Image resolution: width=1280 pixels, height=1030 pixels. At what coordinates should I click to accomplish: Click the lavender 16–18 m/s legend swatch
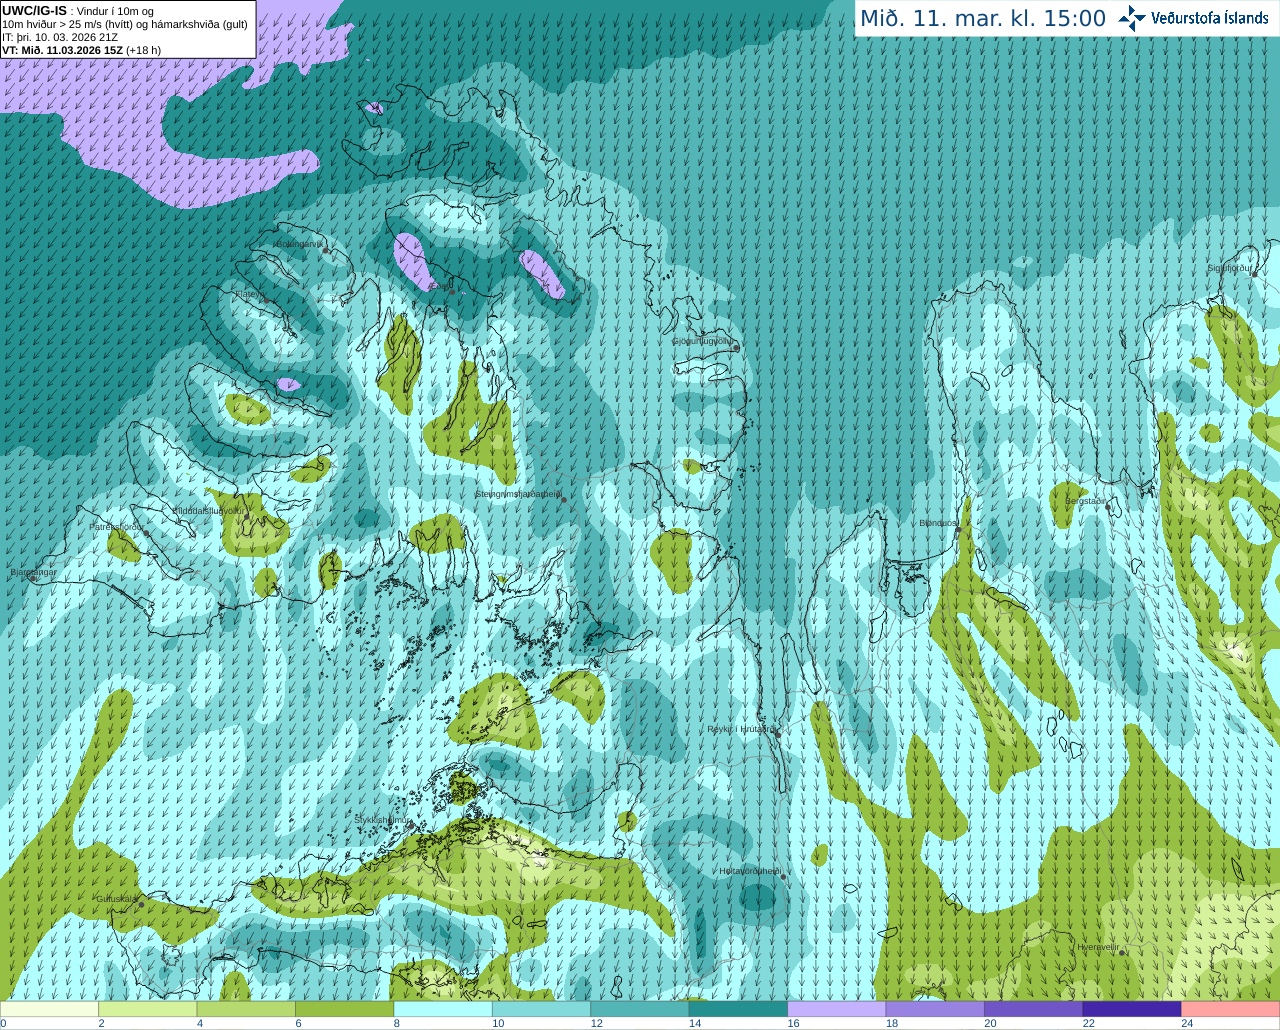[836, 1009]
